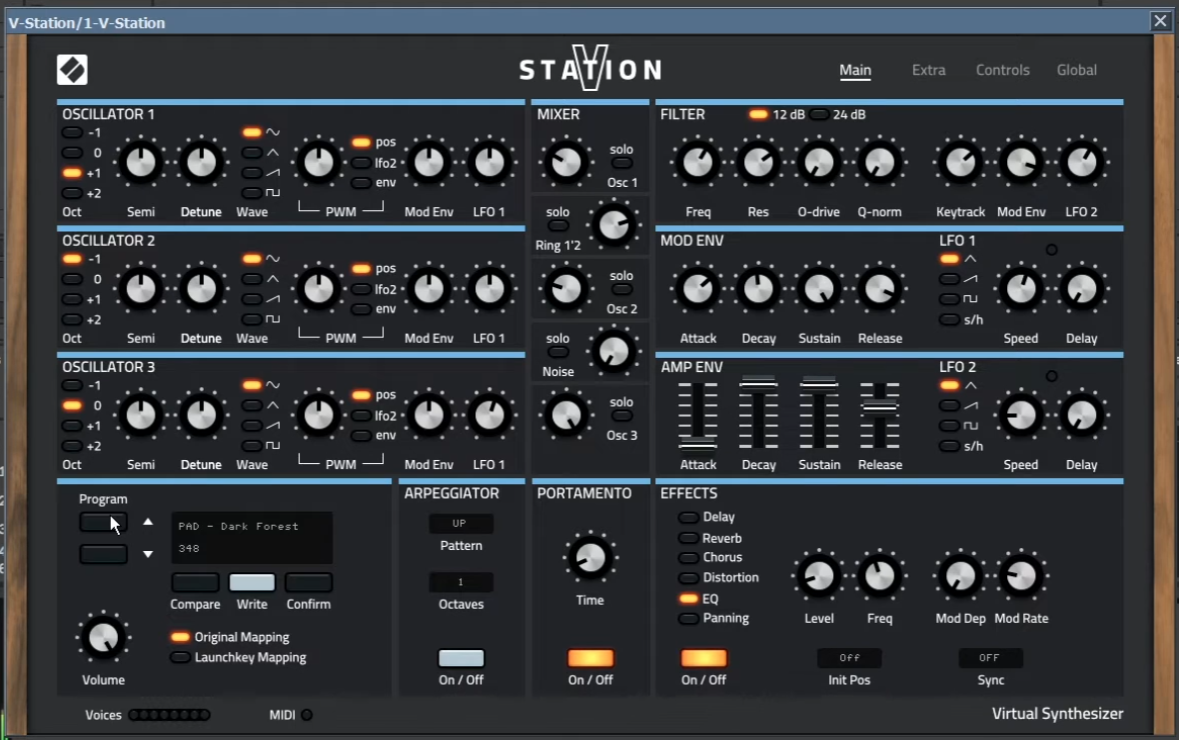Open the Arpeggiator Octaves selector
The height and width of the screenshot is (740, 1179).
point(461,582)
